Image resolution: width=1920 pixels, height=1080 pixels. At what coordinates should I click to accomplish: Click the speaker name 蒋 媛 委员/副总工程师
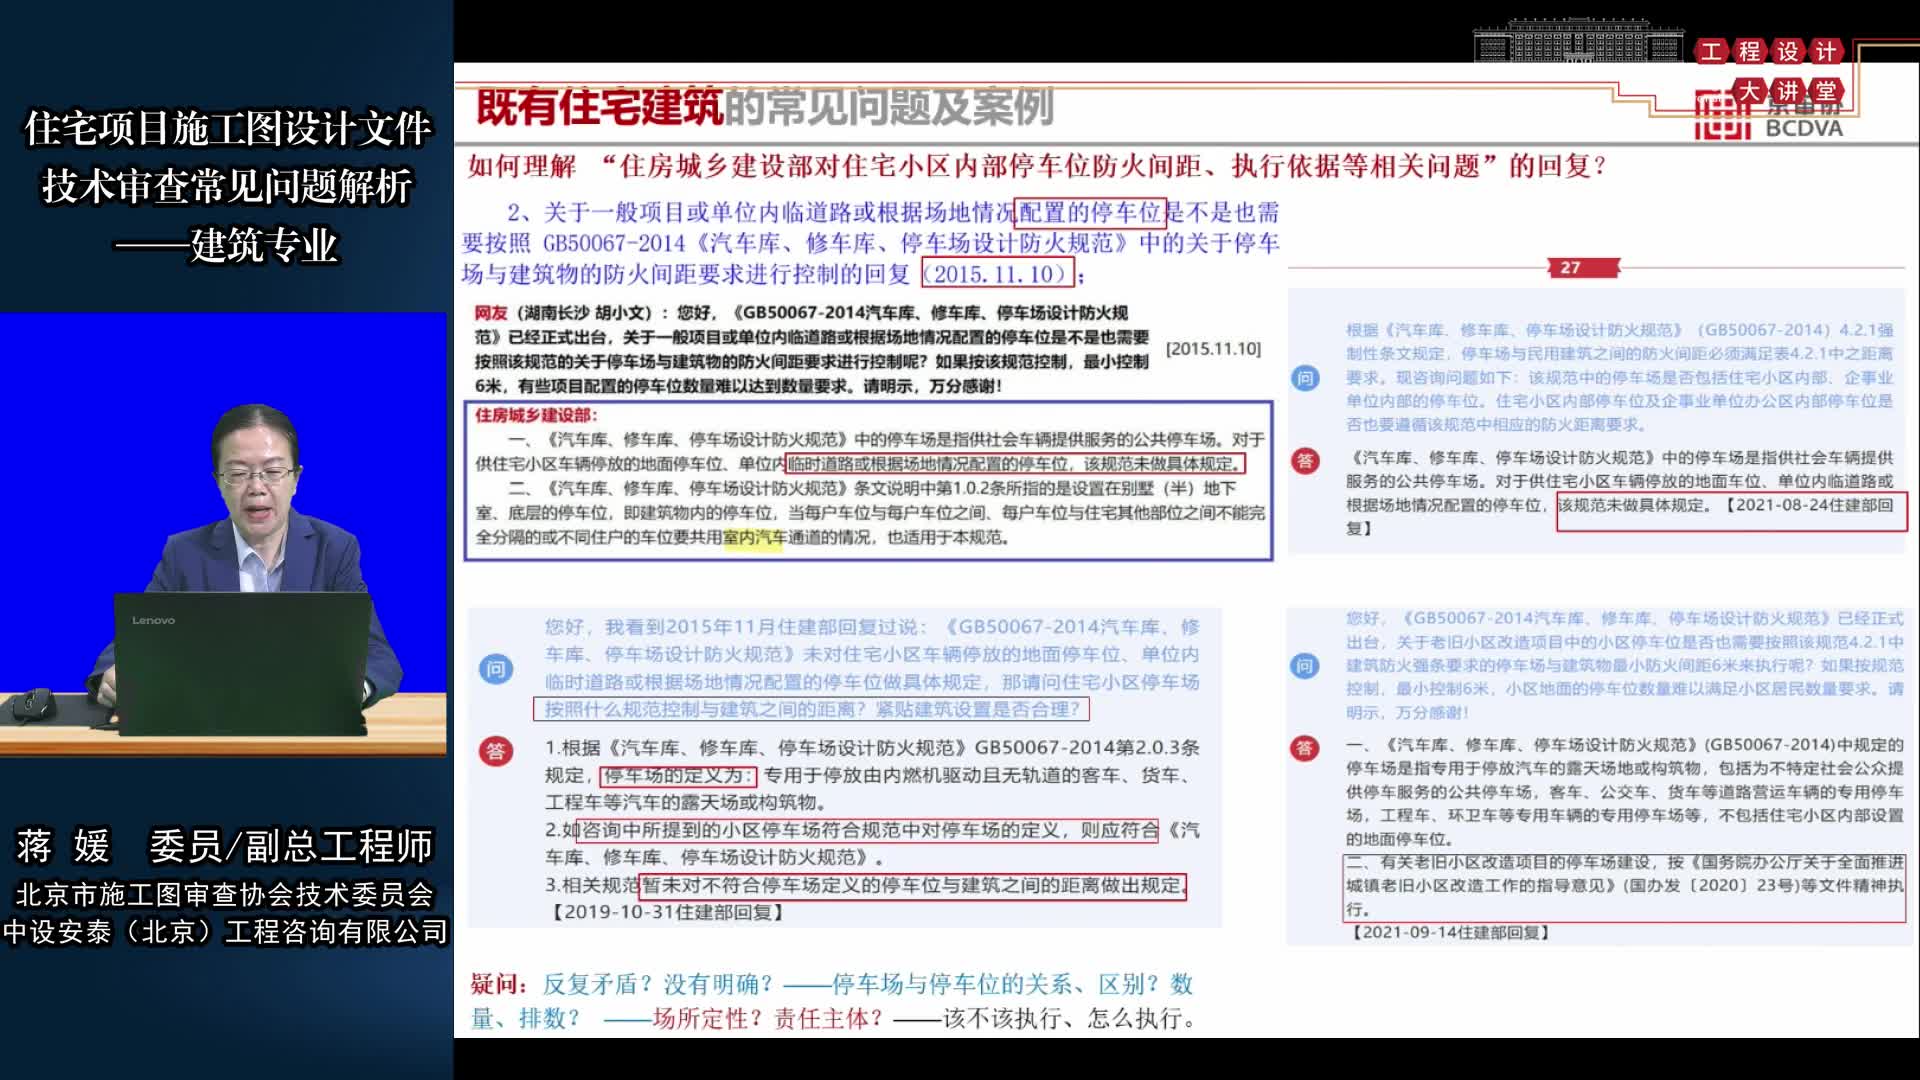click(225, 846)
